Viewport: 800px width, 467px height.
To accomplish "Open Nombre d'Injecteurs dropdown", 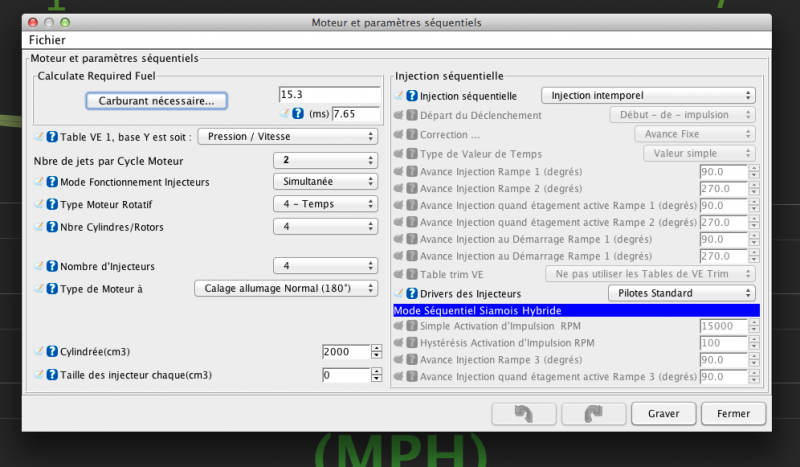I will click(x=326, y=265).
